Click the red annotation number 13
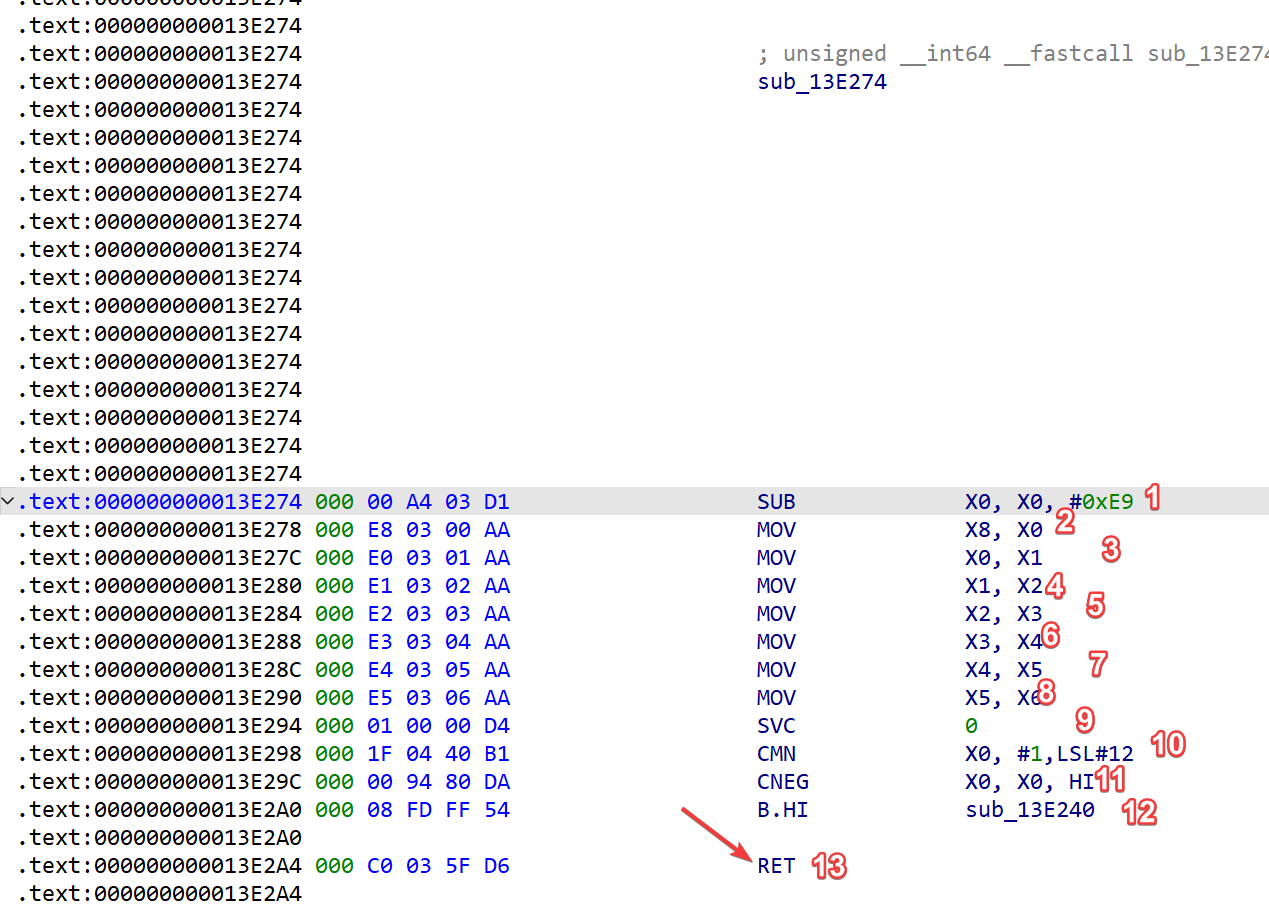The image size is (1269, 904). 829,866
